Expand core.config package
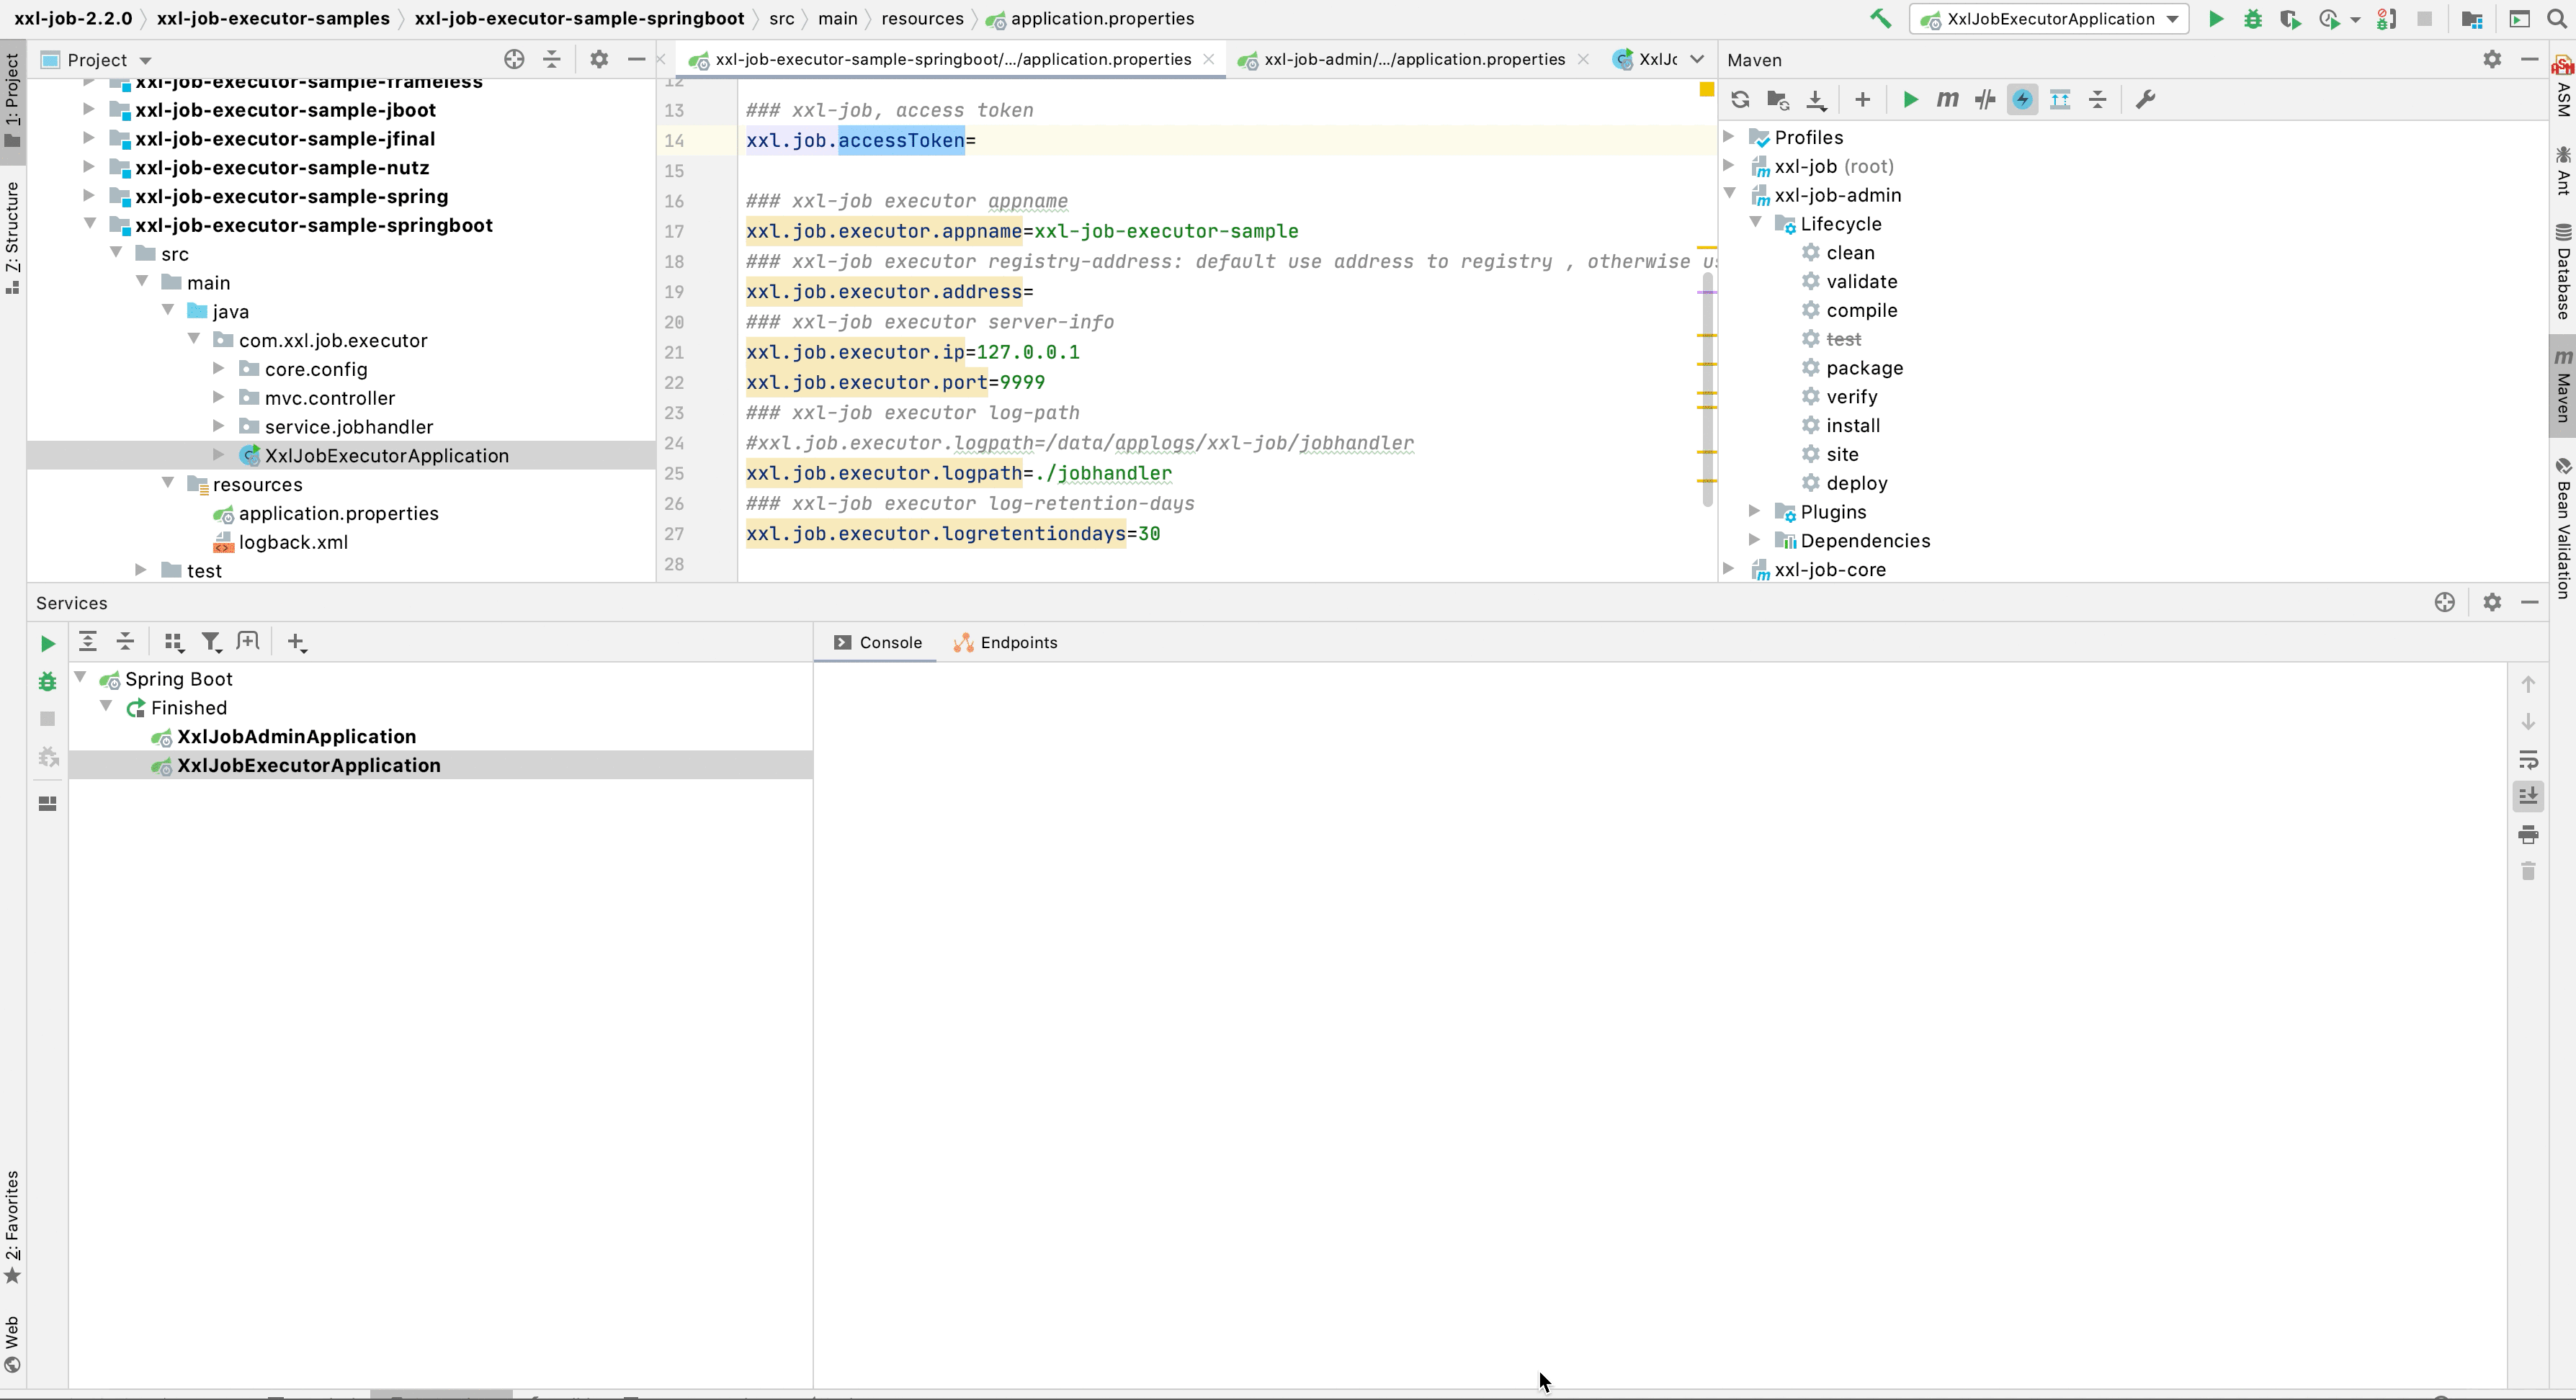2576x1400 pixels. [x=219, y=368]
